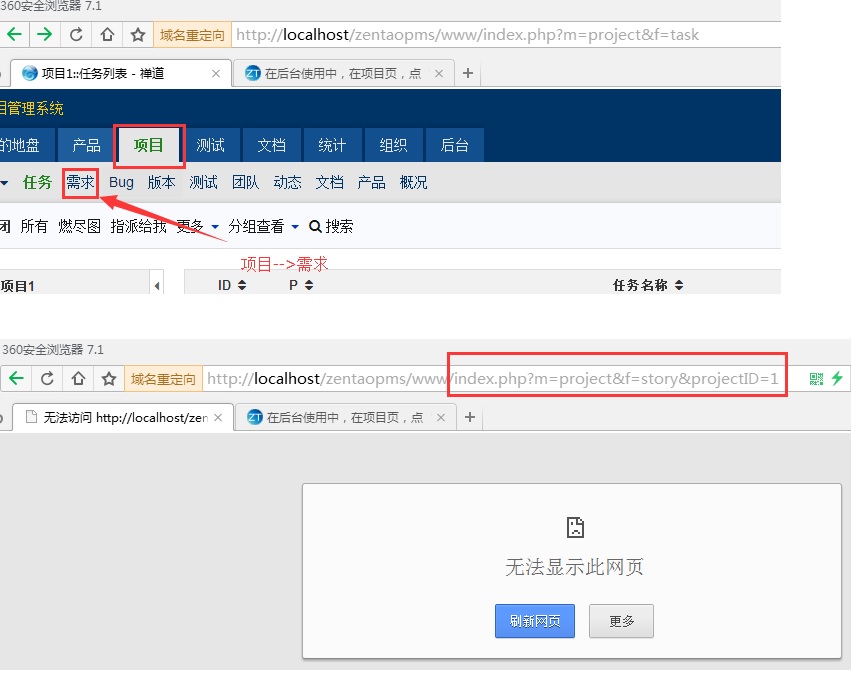Click back arrow in bottom browser
Image resolution: width=853 pixels, height=673 pixels.
pyautogui.click(x=16, y=378)
